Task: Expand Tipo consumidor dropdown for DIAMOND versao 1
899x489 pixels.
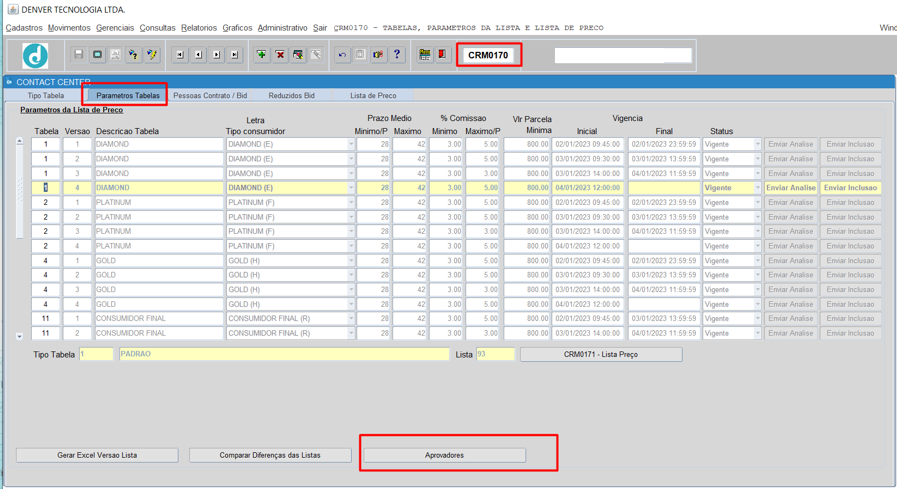Action: tap(351, 144)
